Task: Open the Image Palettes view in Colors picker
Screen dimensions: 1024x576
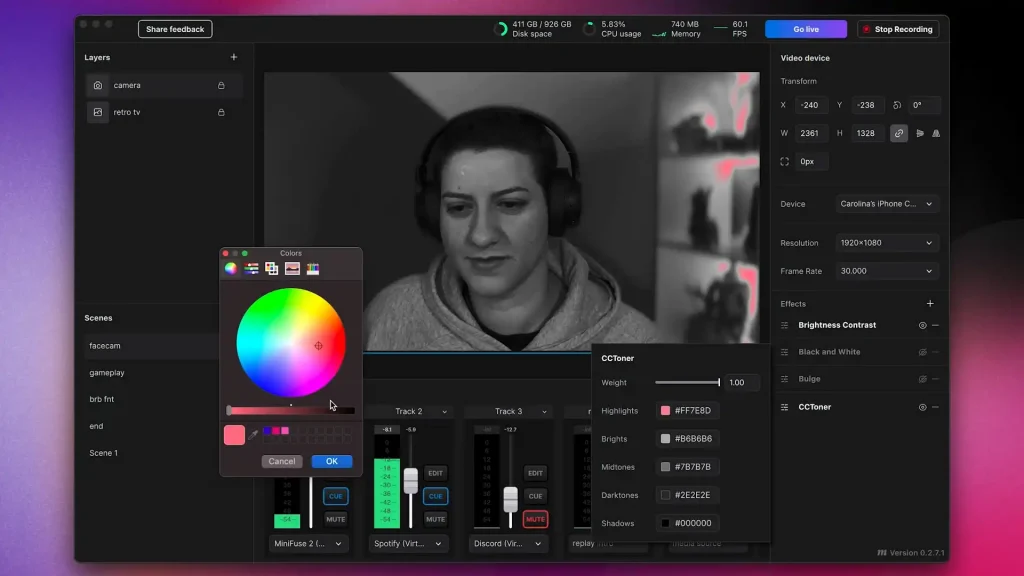Action: (x=293, y=268)
